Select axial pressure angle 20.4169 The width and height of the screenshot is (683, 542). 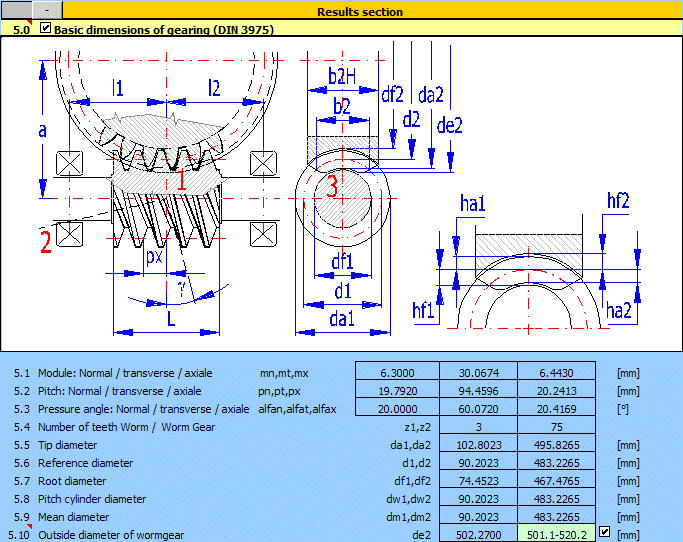(x=556, y=409)
